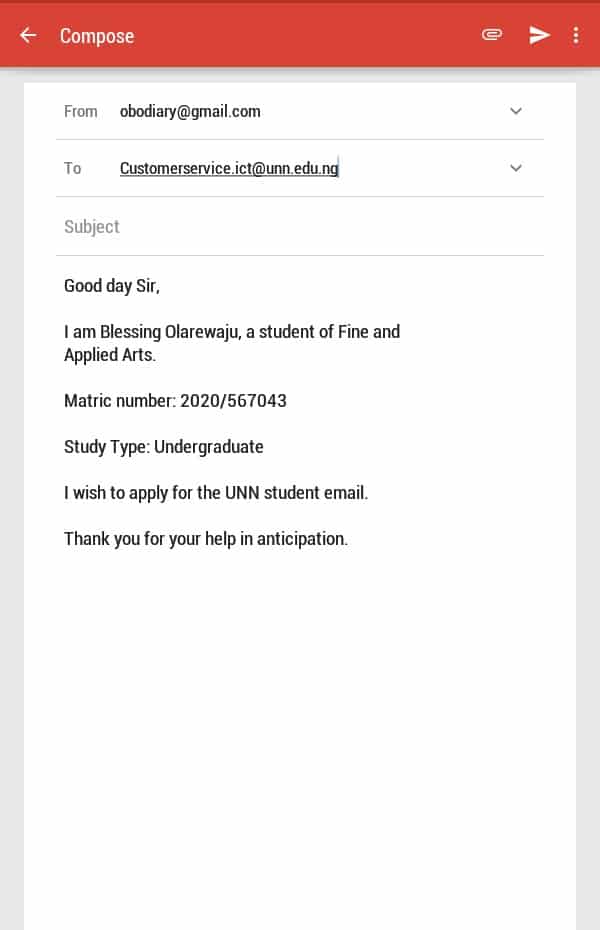Click the 'Study Type: Undergraduate' line
600x930 pixels.
click(x=164, y=447)
